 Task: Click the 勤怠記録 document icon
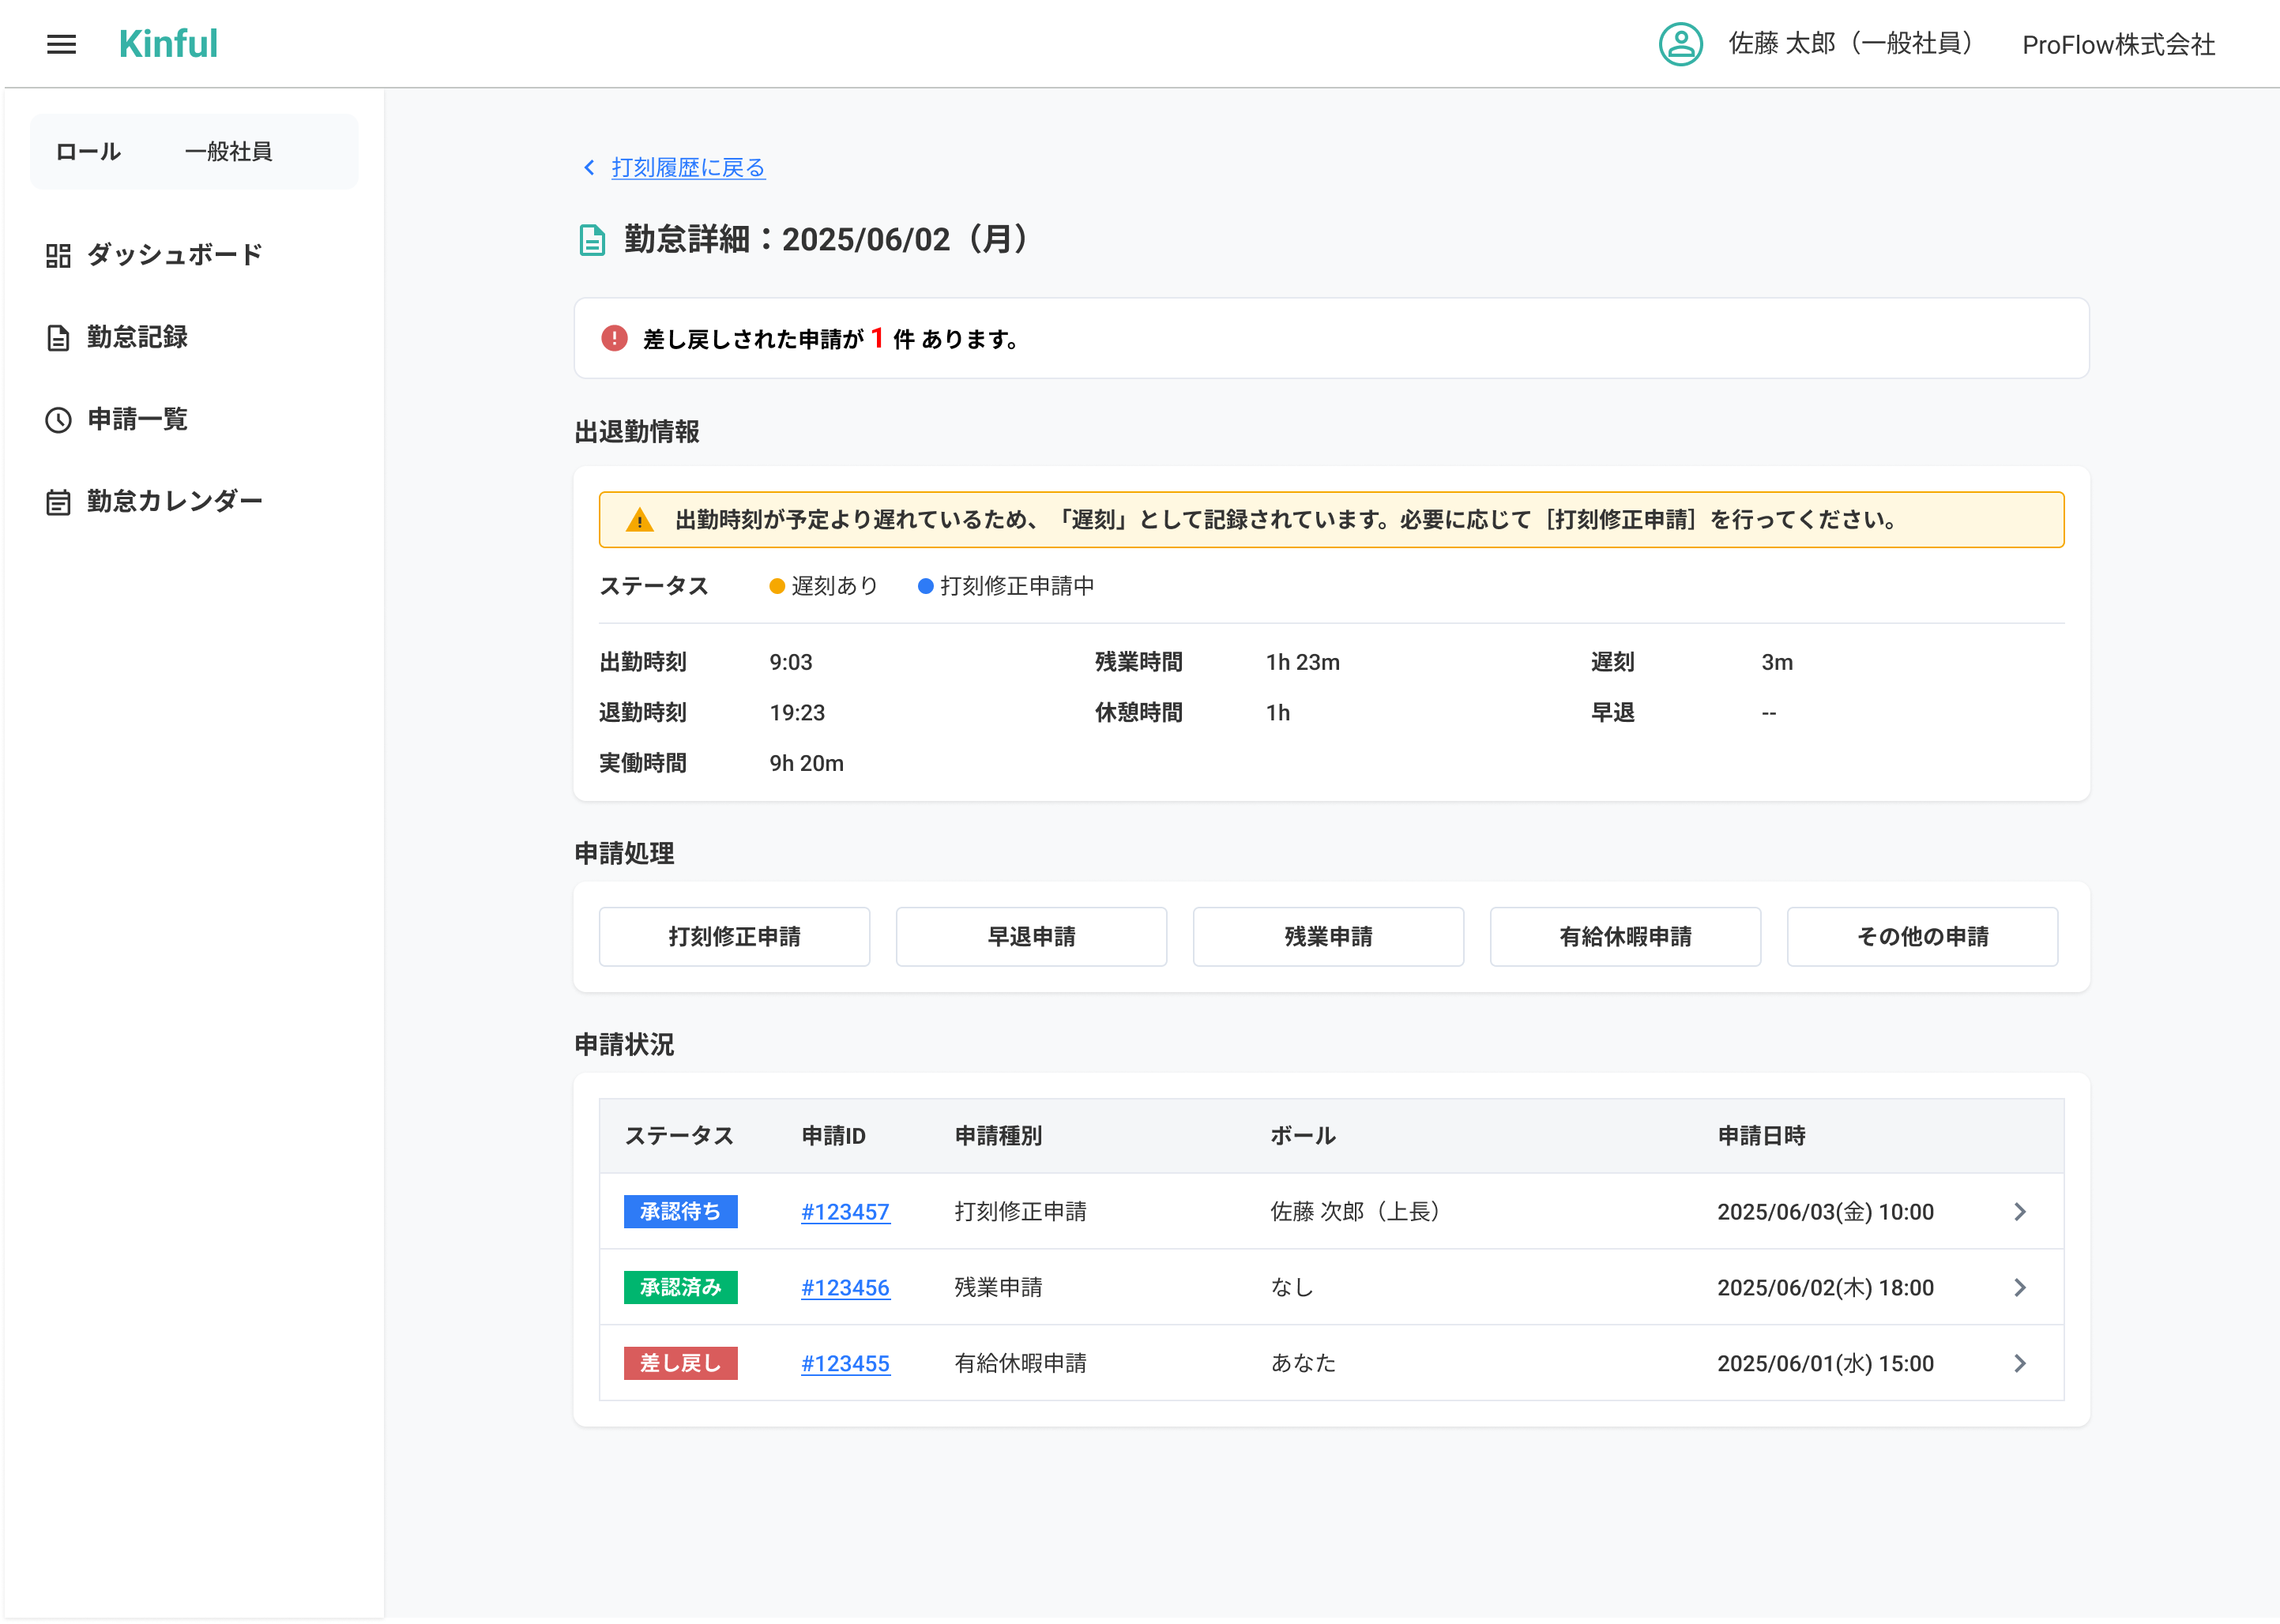click(58, 338)
